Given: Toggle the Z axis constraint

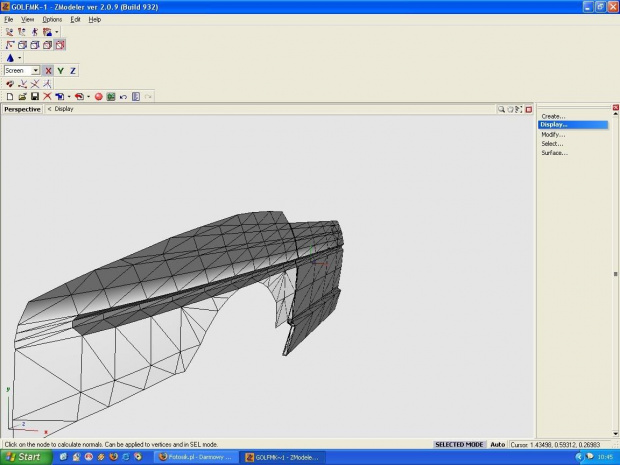Looking at the screenshot, I should point(73,71).
